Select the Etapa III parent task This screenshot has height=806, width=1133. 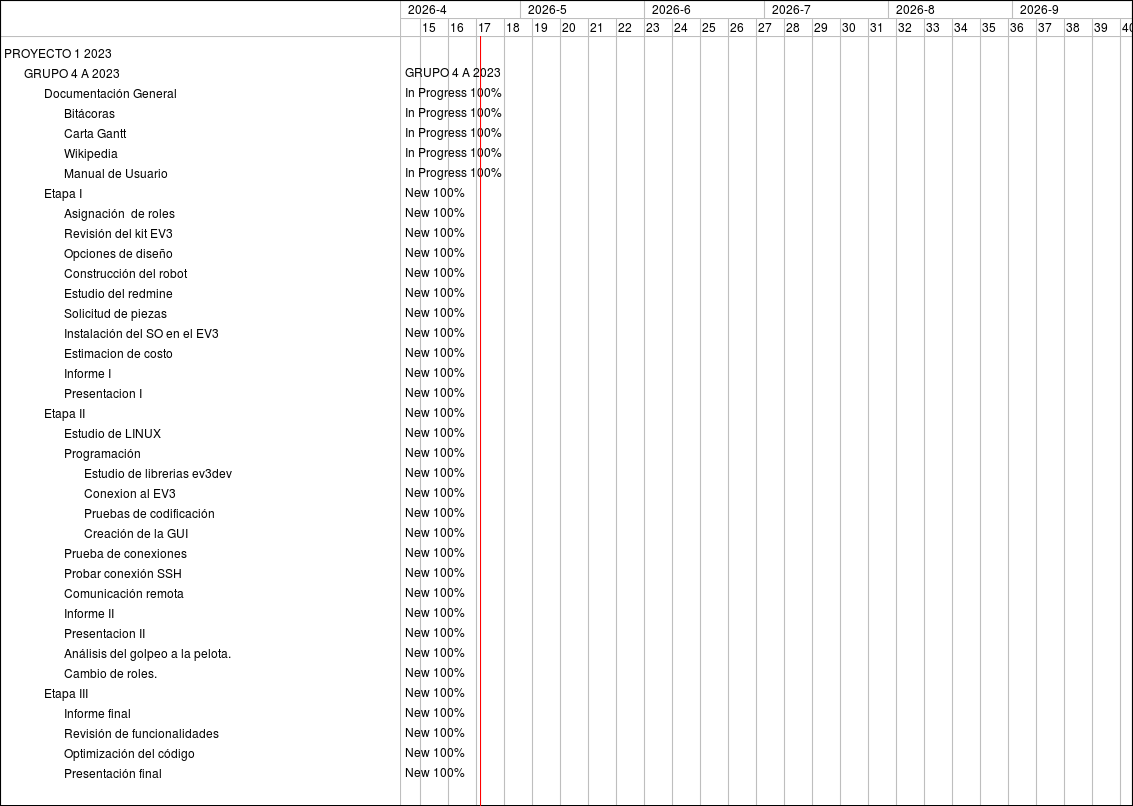[66, 694]
